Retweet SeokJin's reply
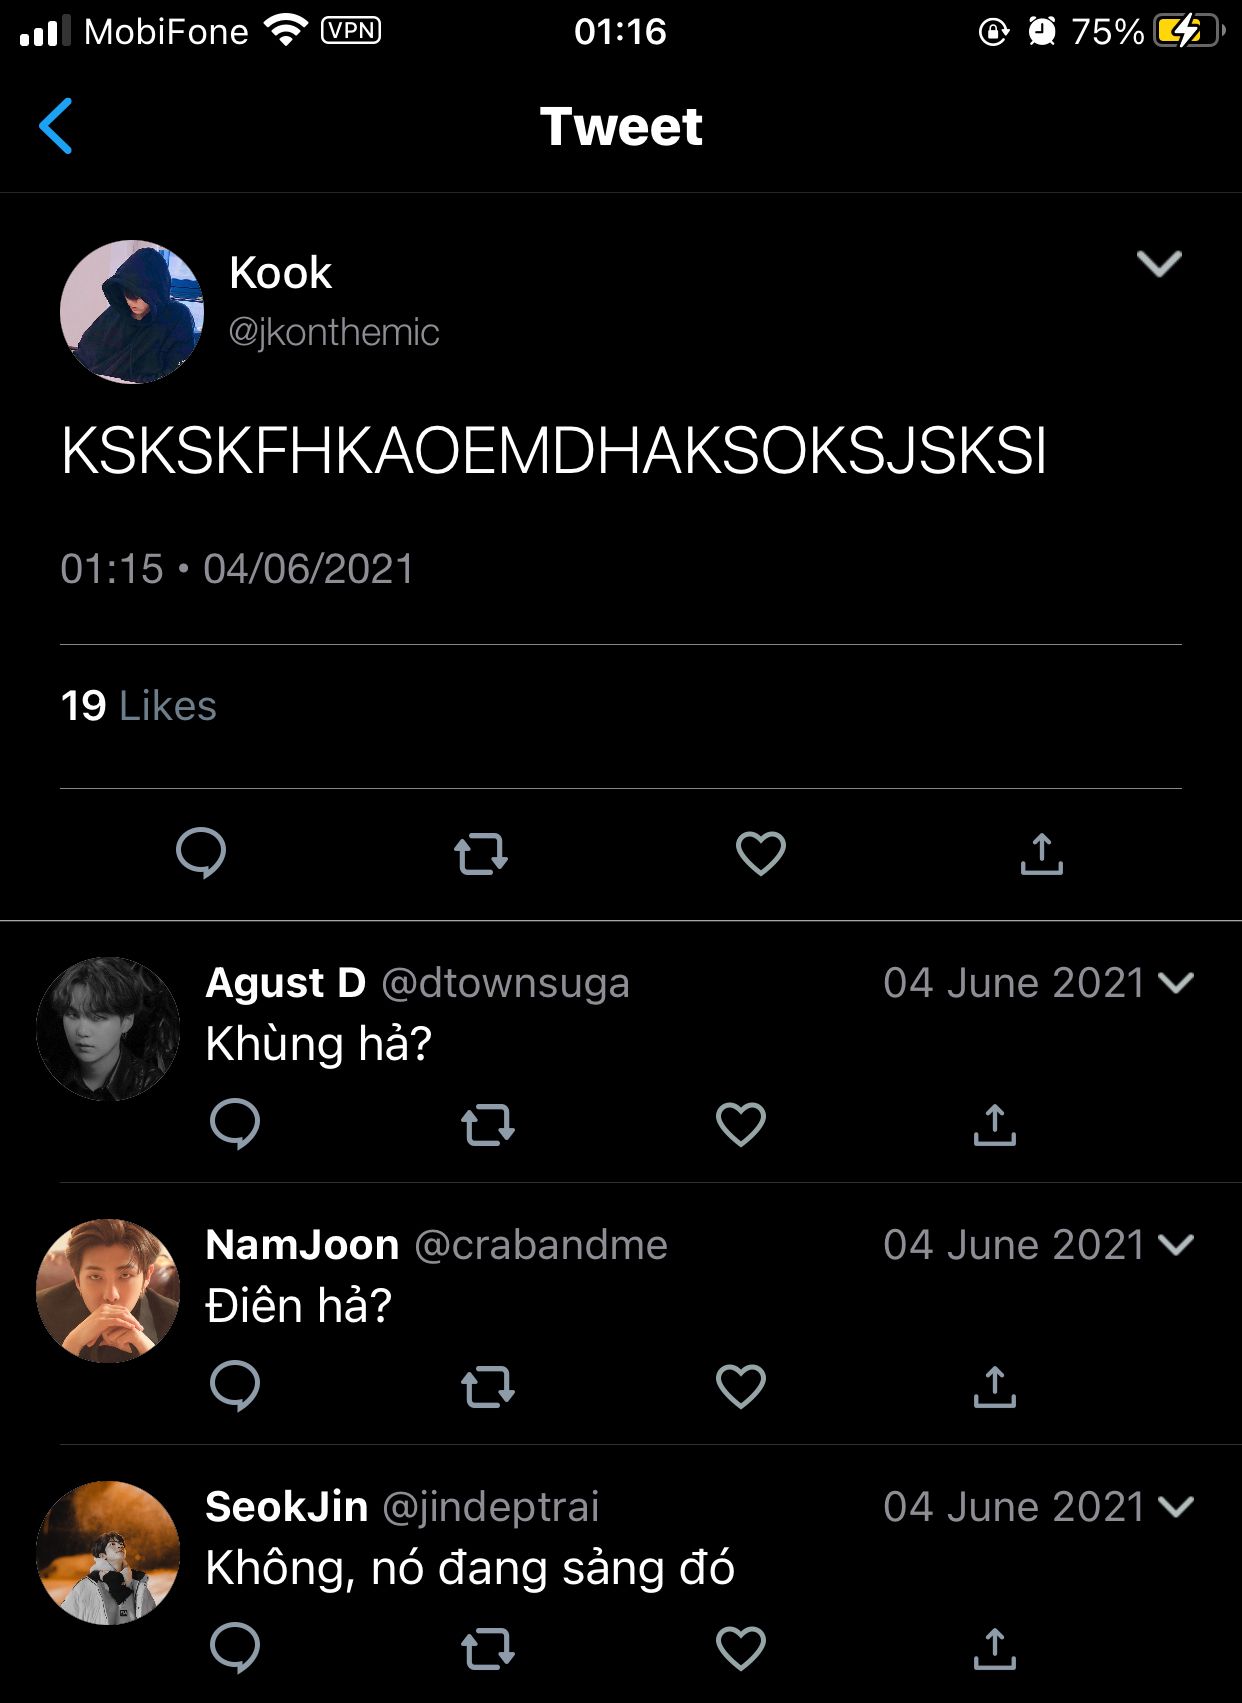 488,1650
